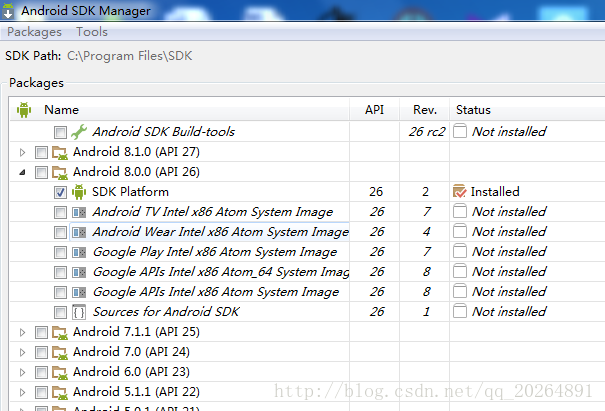Expand the Android 5.1.1 (API 22) node
Screen dimensions: 605x411
22,392
